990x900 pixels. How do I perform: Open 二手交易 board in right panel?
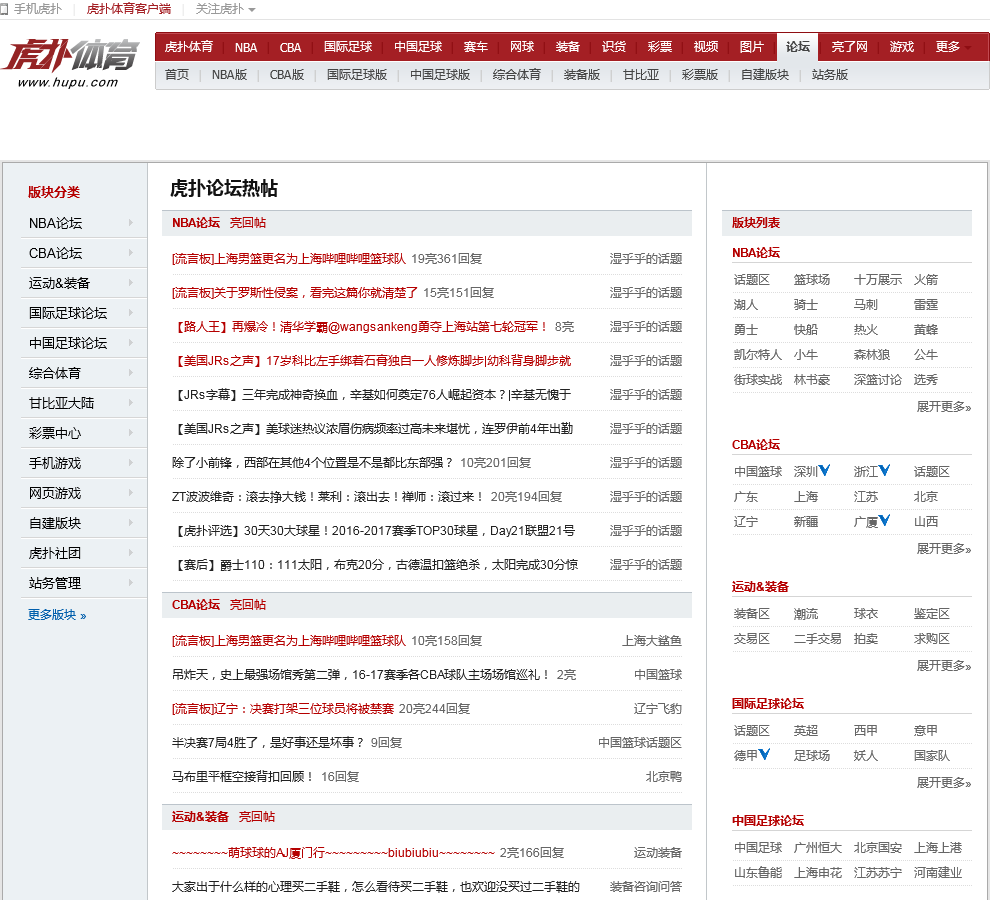pyautogui.click(x=818, y=639)
